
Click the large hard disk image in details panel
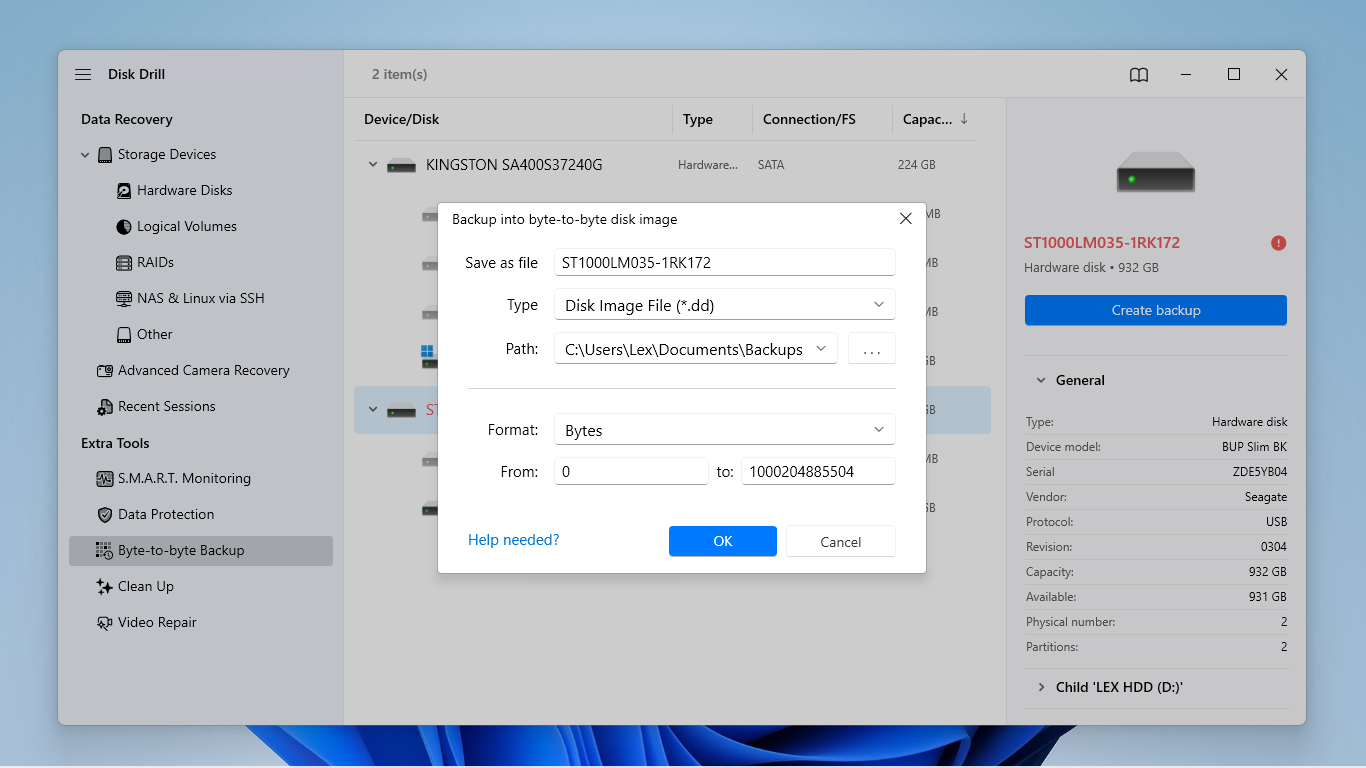pos(1156,171)
